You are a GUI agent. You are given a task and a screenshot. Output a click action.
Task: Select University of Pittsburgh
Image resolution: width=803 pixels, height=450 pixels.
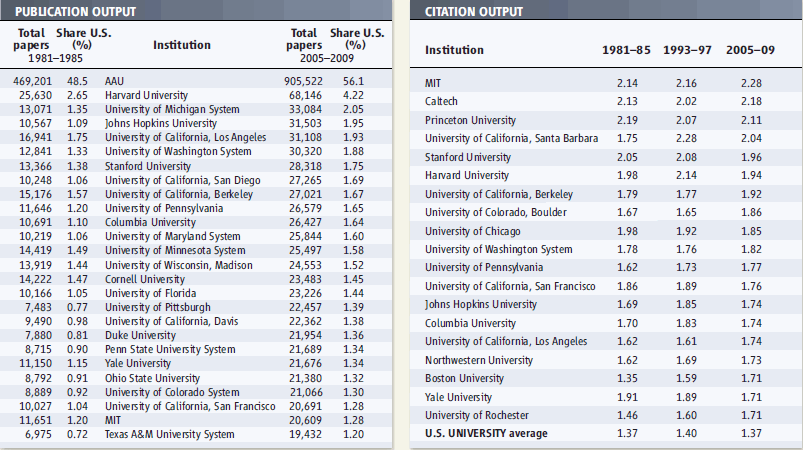tap(158, 307)
